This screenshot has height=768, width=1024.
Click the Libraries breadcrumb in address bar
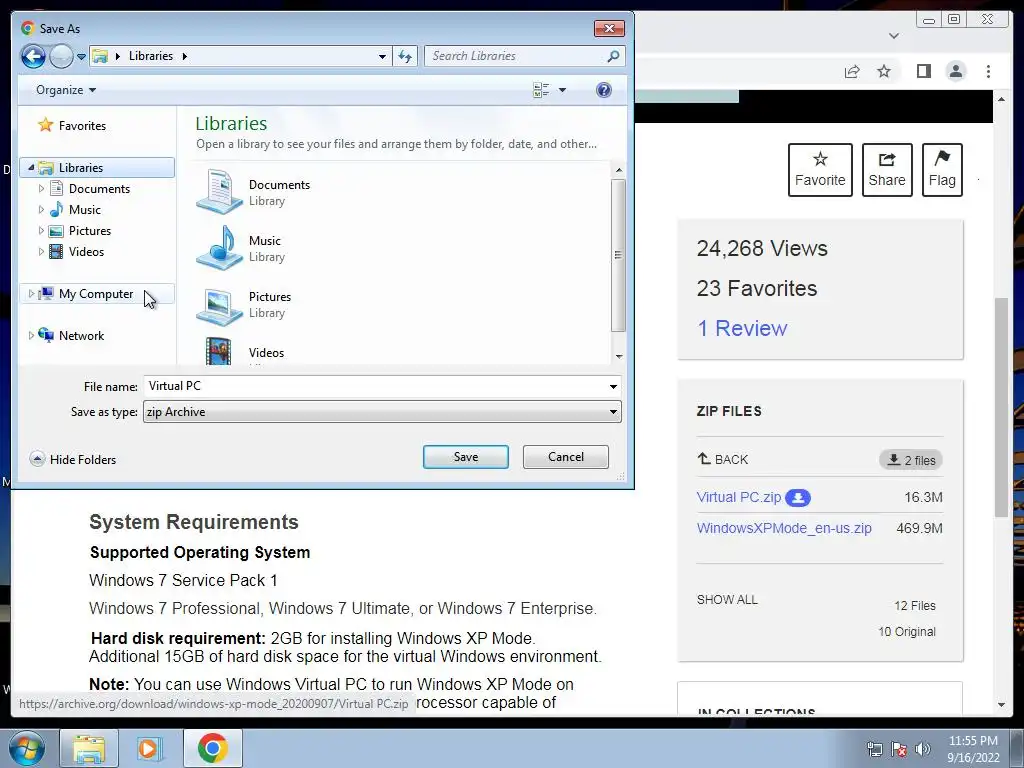click(151, 56)
